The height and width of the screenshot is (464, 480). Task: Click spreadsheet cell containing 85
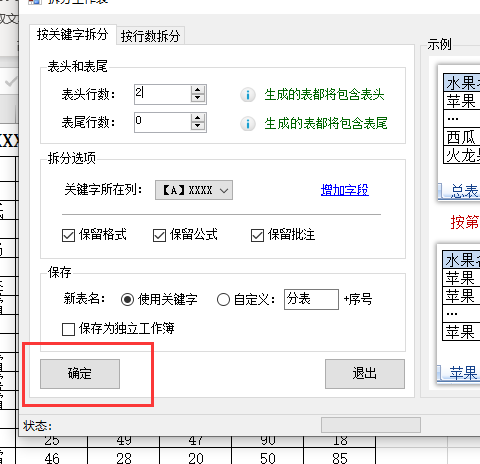(x=340, y=457)
